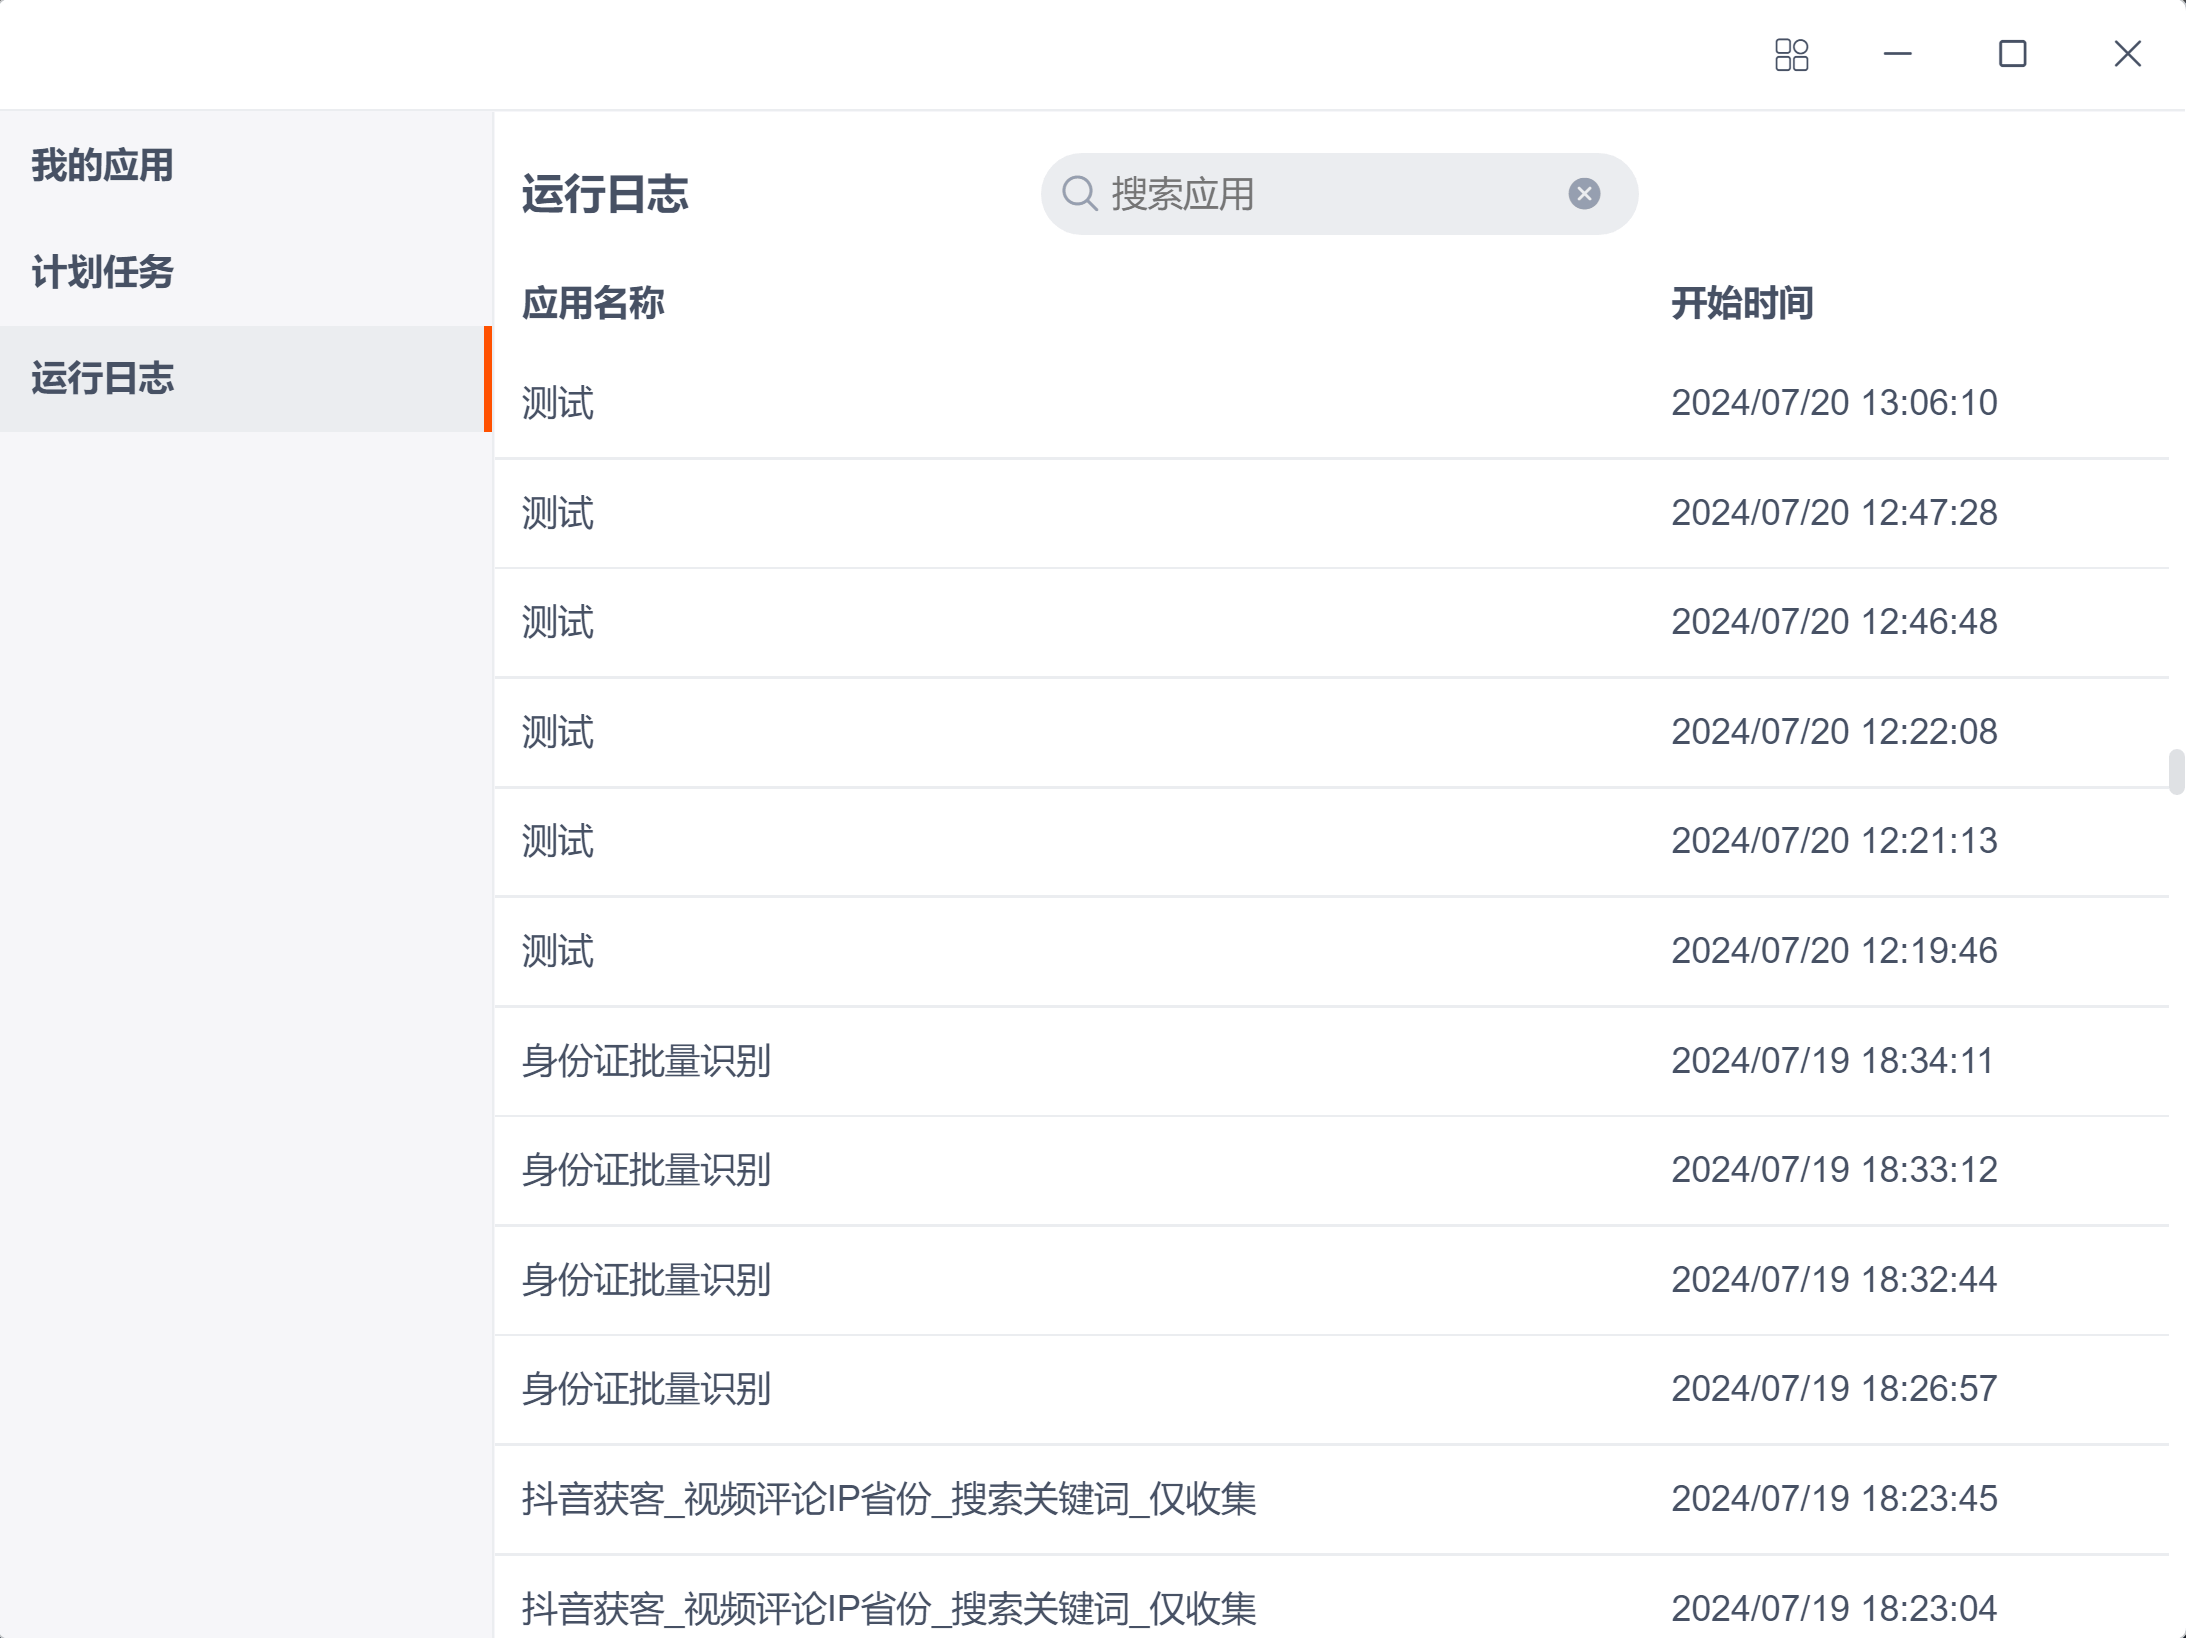The height and width of the screenshot is (1638, 2186).
Task: Open 测试 log started at 13:06:10
Action: [x=558, y=403]
